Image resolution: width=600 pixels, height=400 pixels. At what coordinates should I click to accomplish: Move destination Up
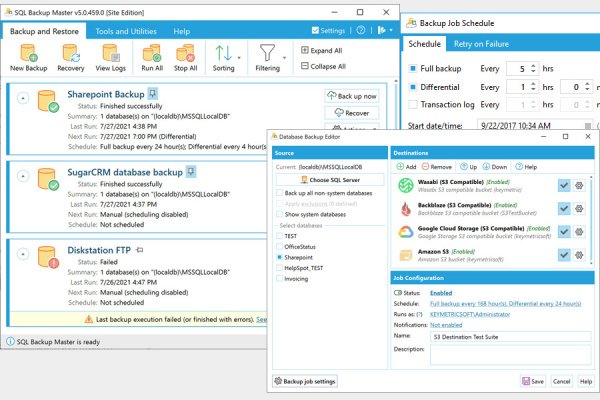click(468, 167)
